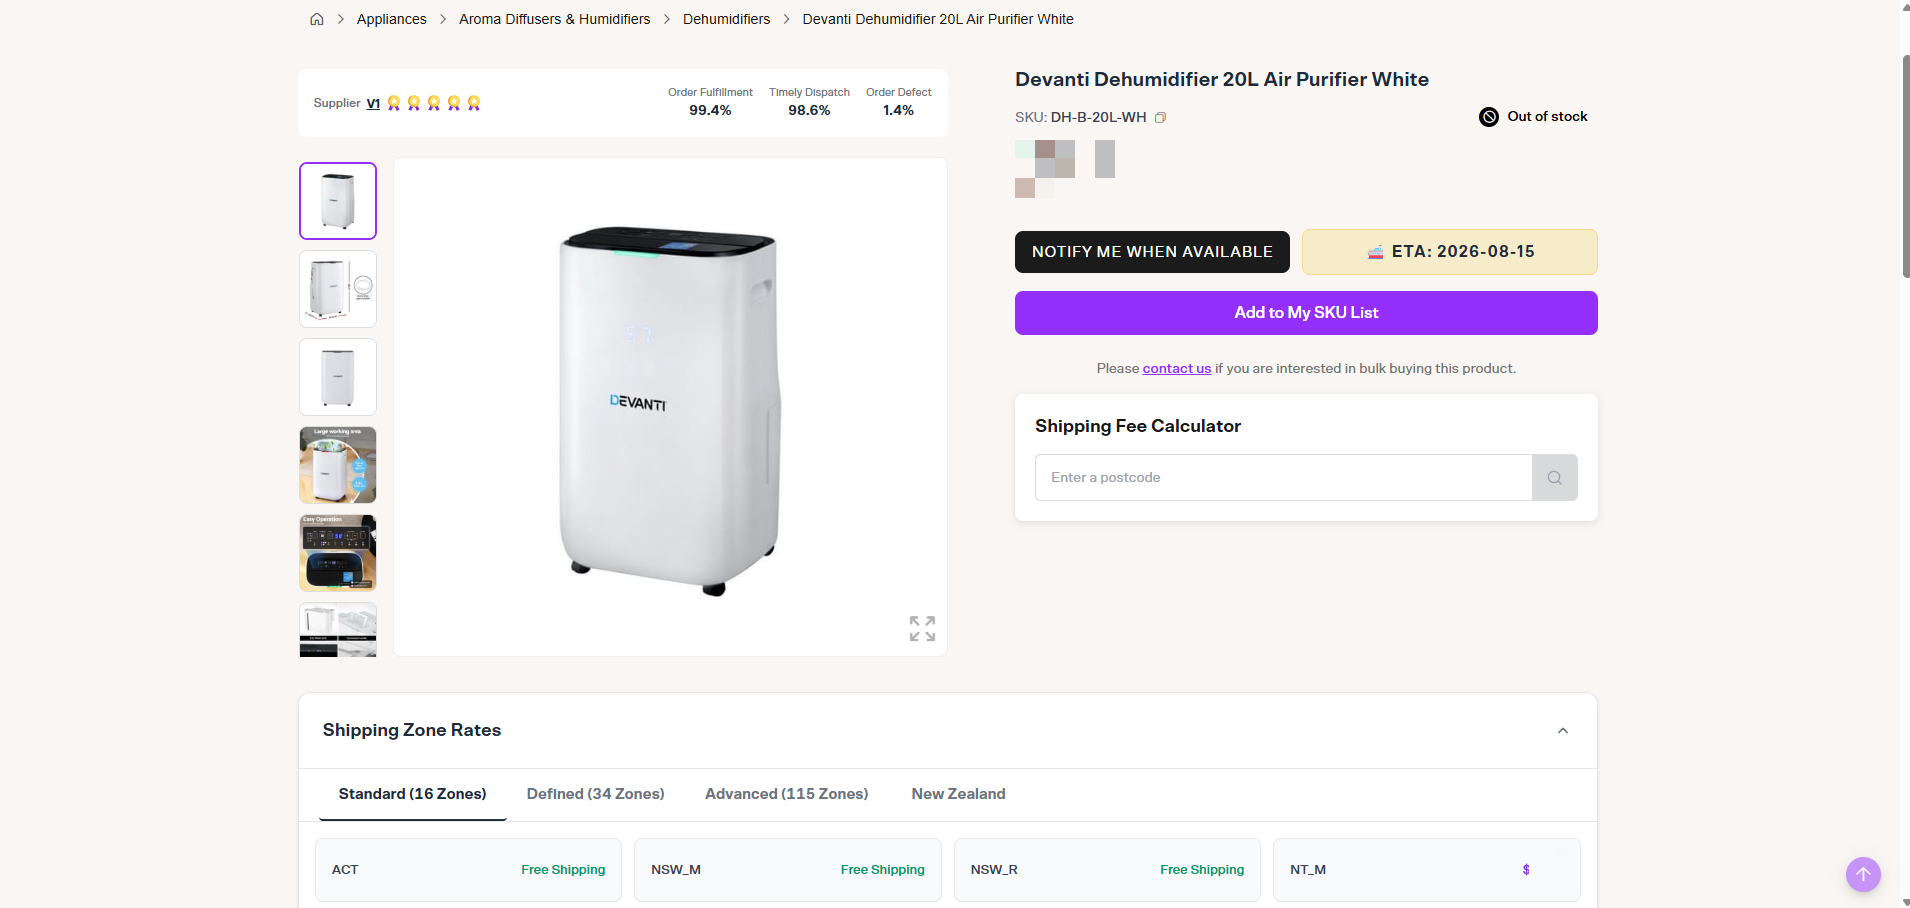Screen dimensions: 1910x908
Task: Open the Dehumidifiers breadcrumb link
Action: click(726, 19)
